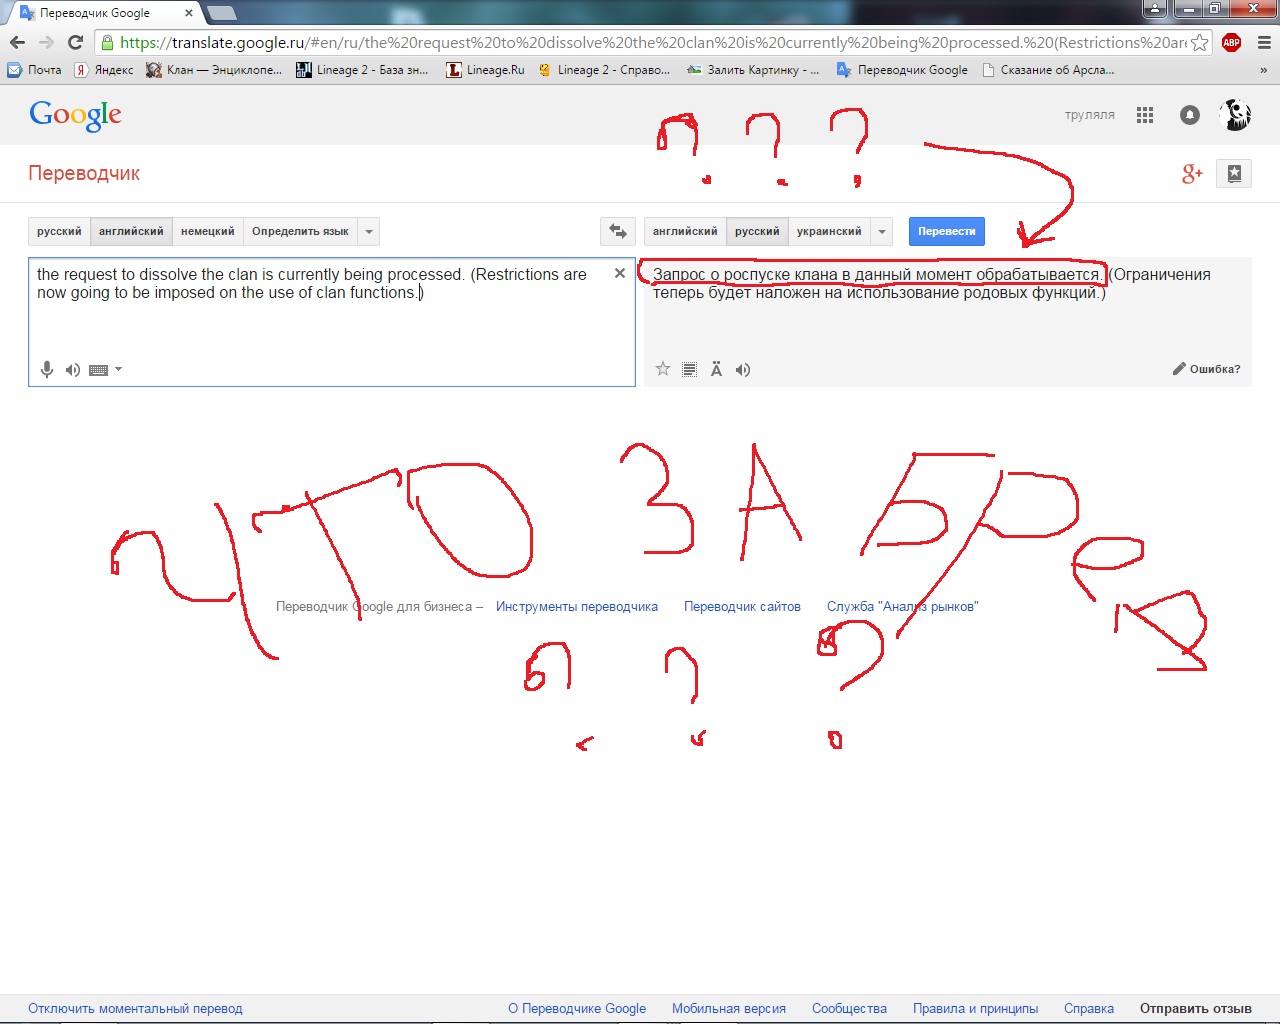Open a new tab button

pos(221,13)
